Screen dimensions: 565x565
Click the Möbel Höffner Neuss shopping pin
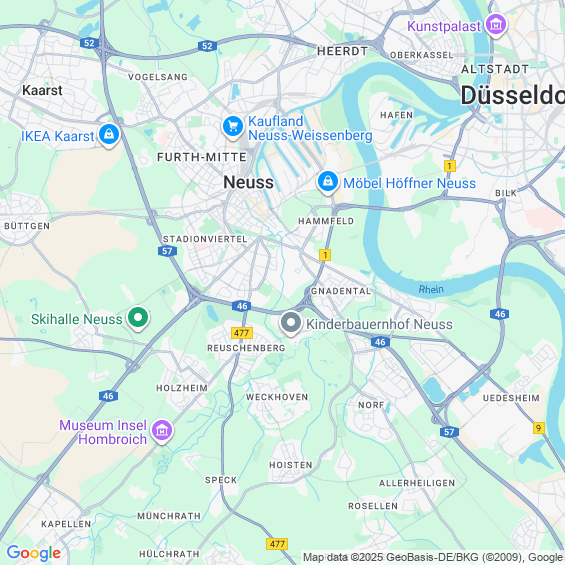coord(328,182)
